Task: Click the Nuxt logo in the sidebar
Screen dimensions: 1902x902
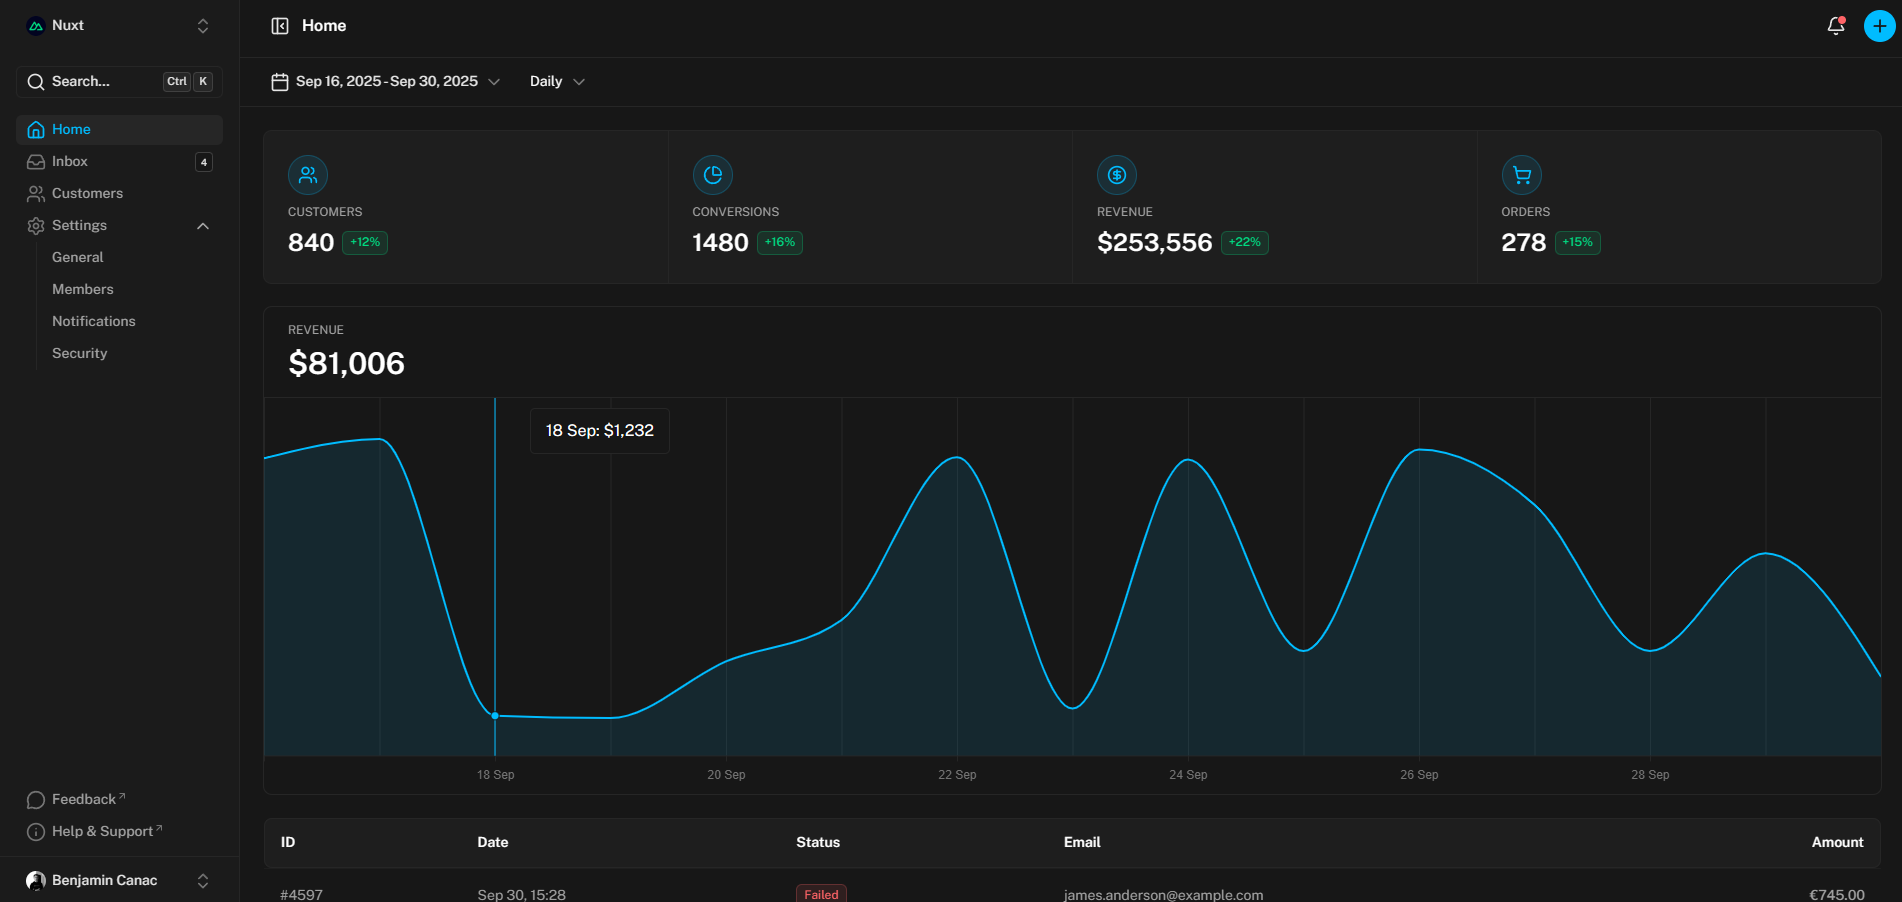Action: click(x=37, y=24)
